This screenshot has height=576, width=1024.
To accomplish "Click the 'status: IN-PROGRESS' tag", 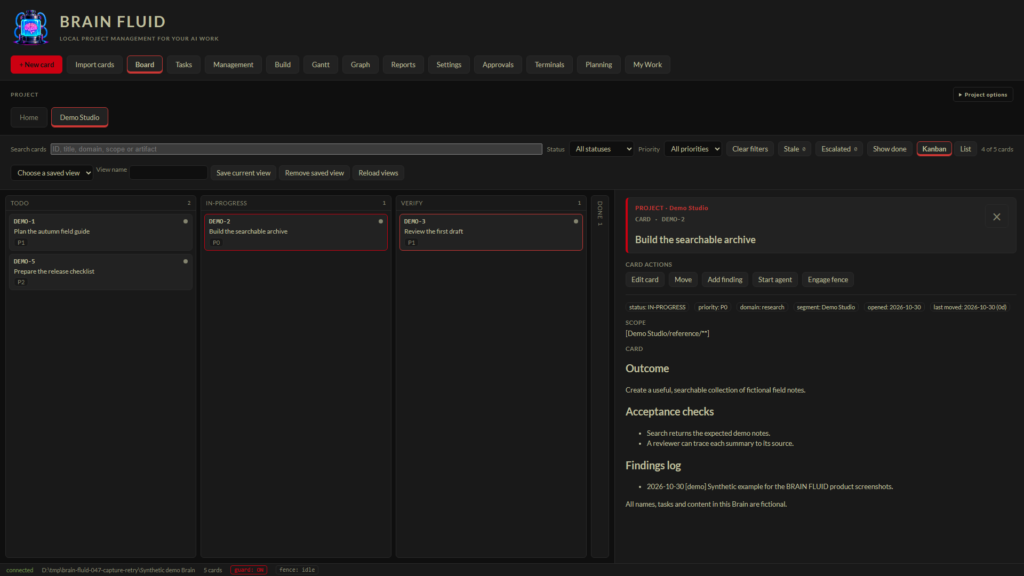I will point(657,307).
